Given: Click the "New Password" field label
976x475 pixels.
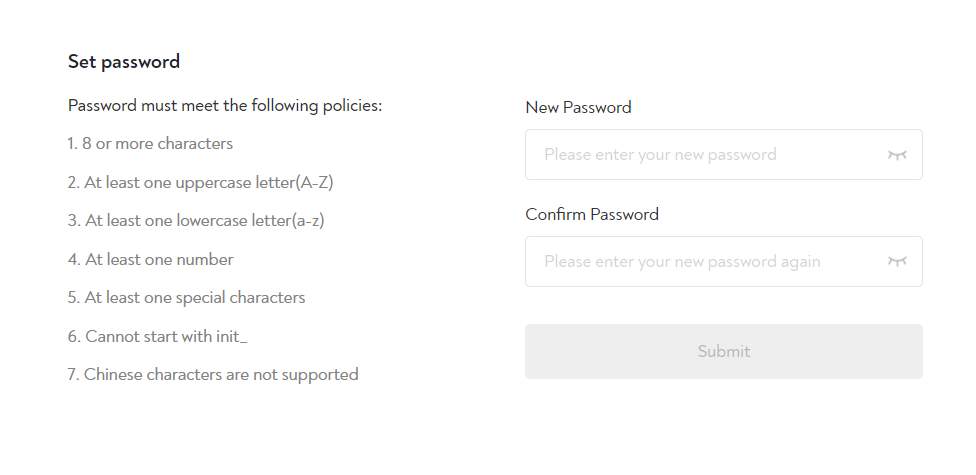Looking at the screenshot, I should [x=578, y=107].
